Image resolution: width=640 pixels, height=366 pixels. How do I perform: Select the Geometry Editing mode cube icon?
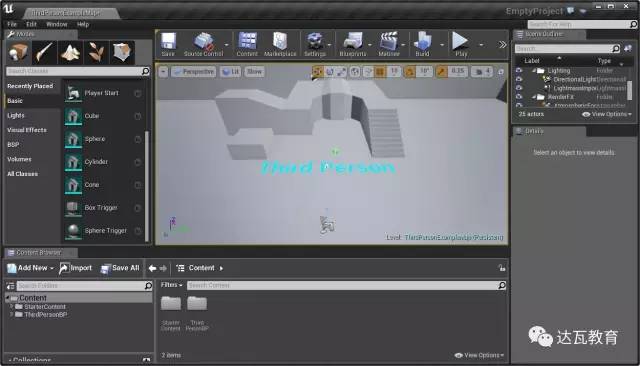click(x=122, y=52)
